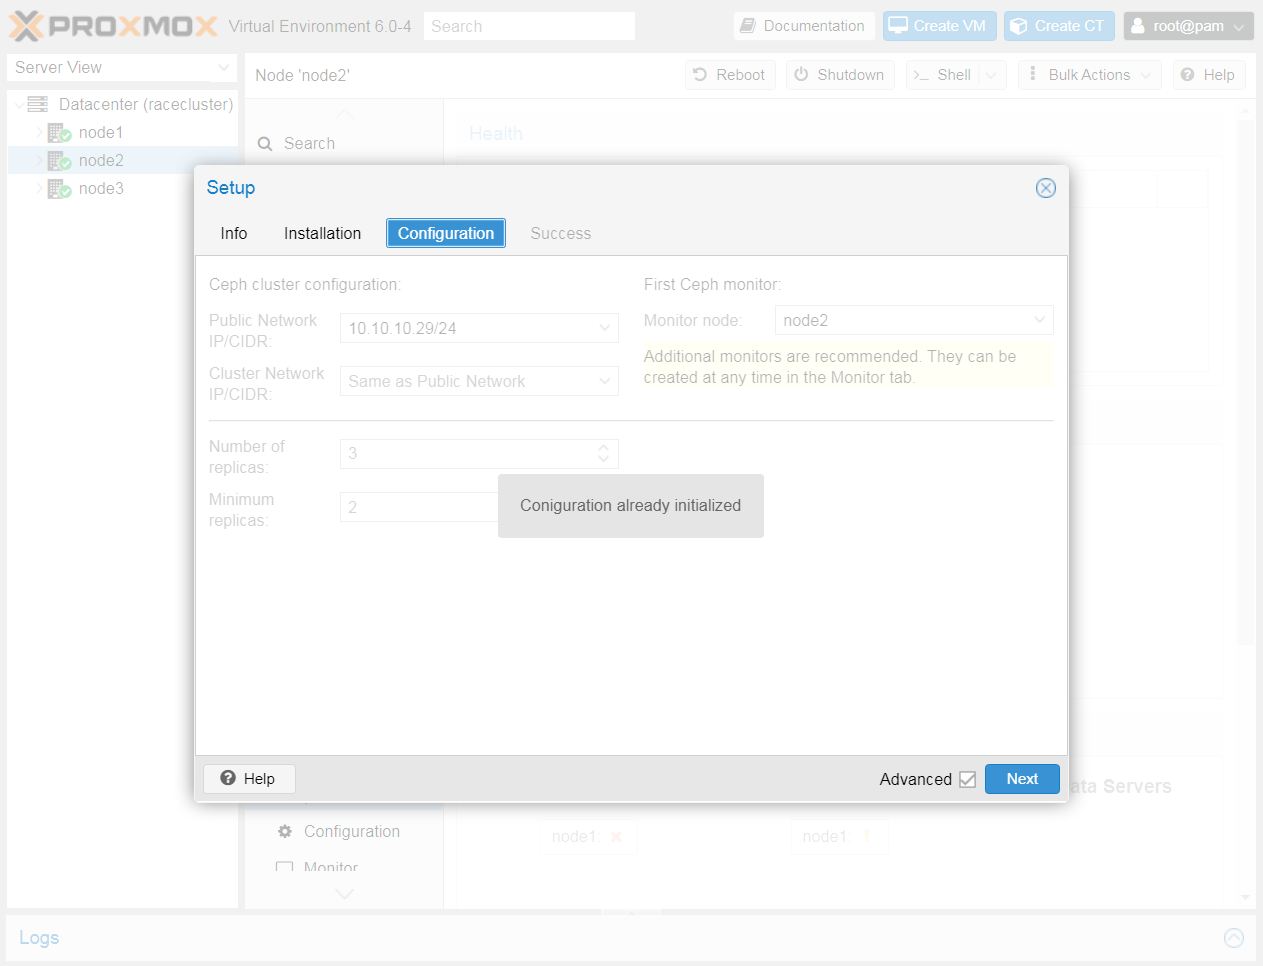Image resolution: width=1263 pixels, height=966 pixels.
Task: Click the top search field
Action: click(529, 26)
